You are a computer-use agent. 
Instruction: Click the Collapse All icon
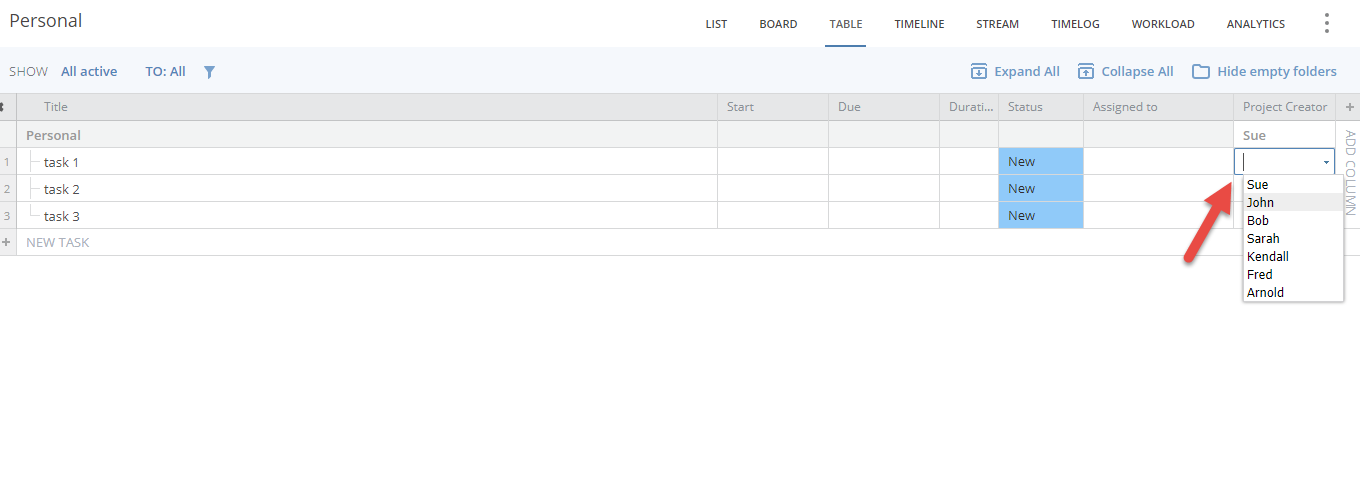coord(1086,72)
